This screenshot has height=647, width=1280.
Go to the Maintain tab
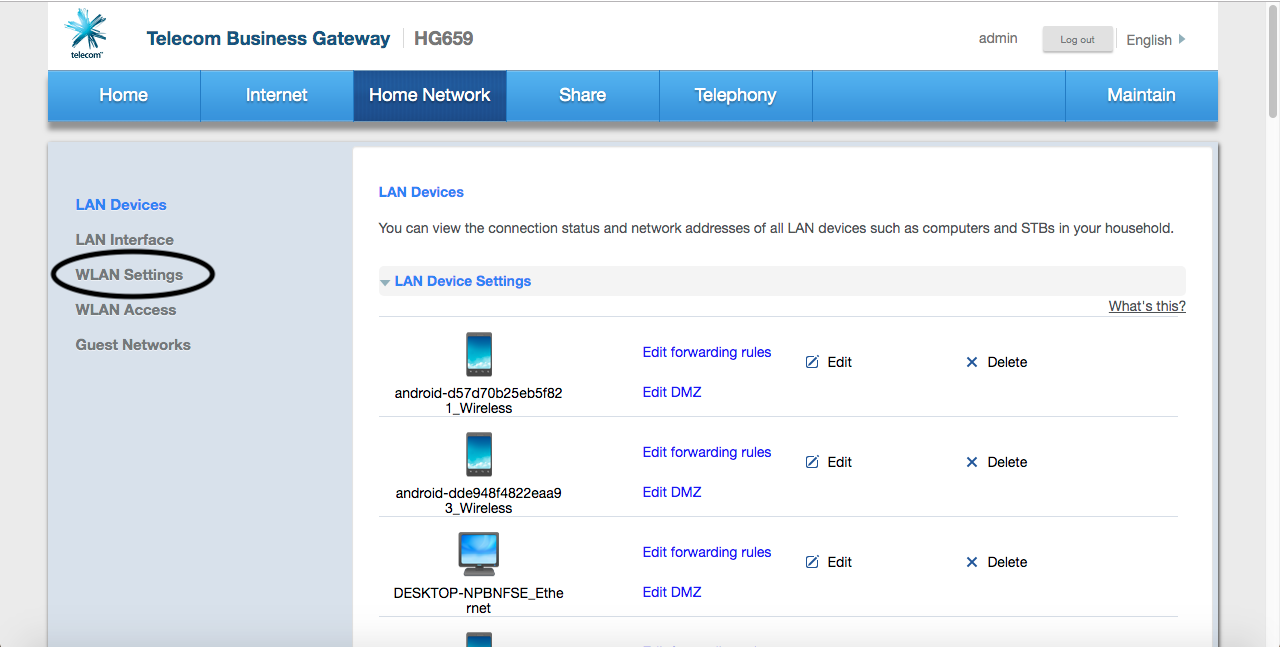1141,95
